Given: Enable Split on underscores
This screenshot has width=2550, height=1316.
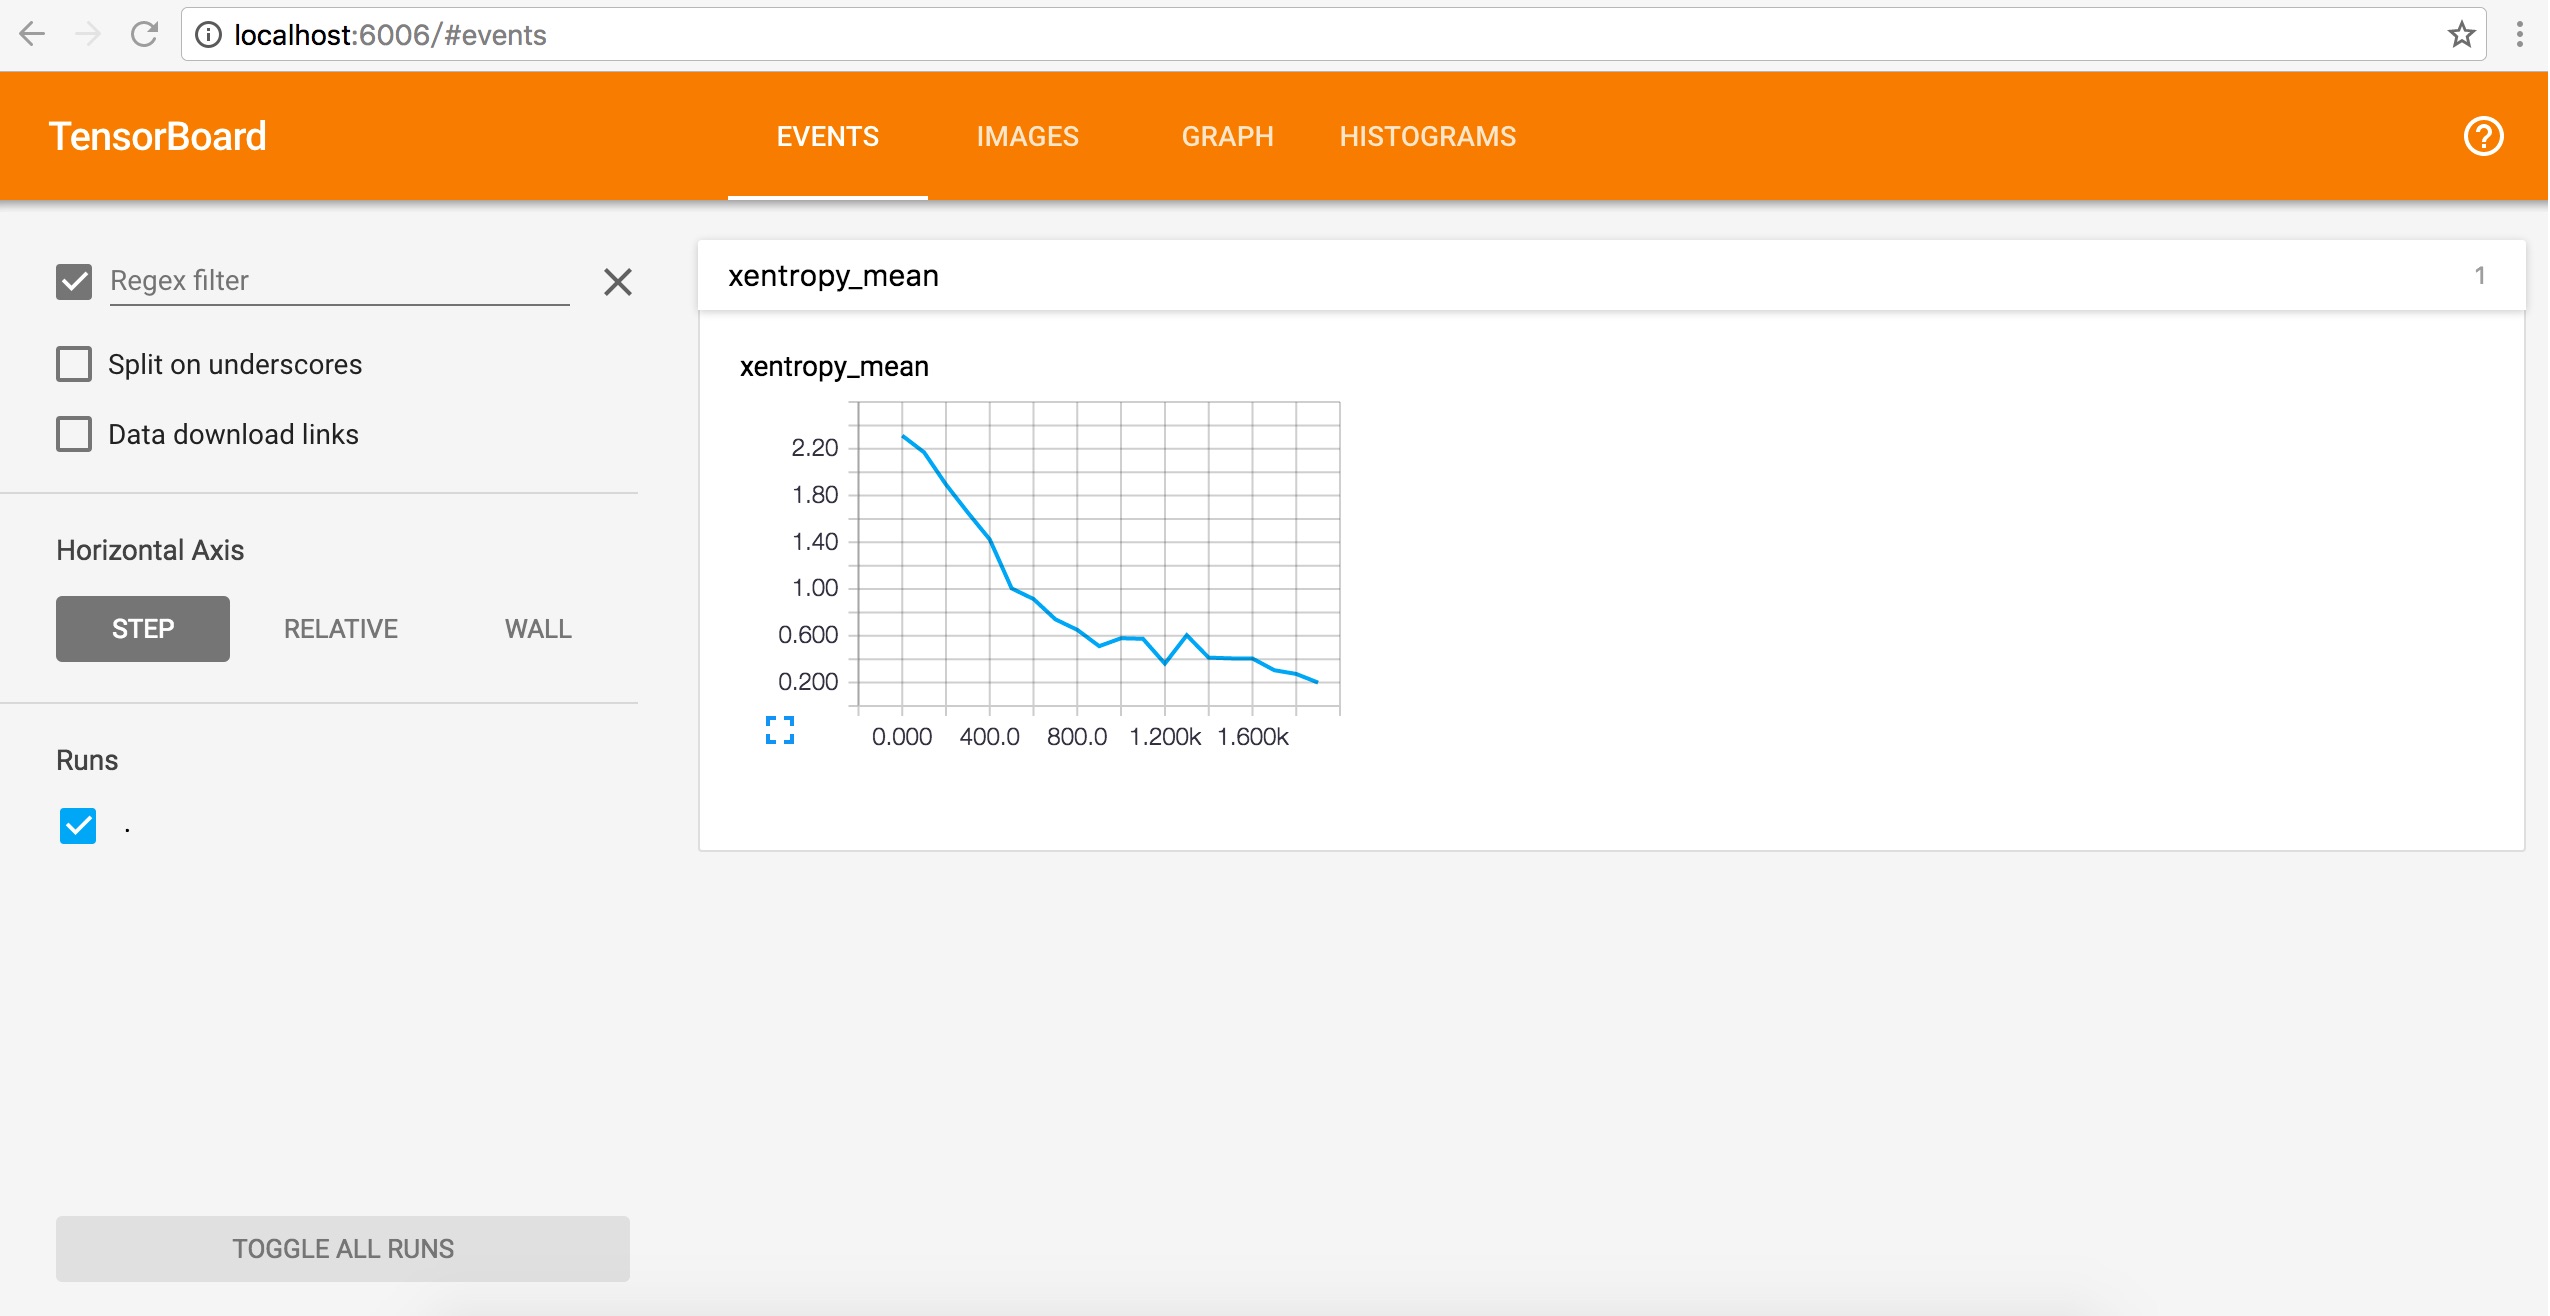Looking at the screenshot, I should coord(74,364).
